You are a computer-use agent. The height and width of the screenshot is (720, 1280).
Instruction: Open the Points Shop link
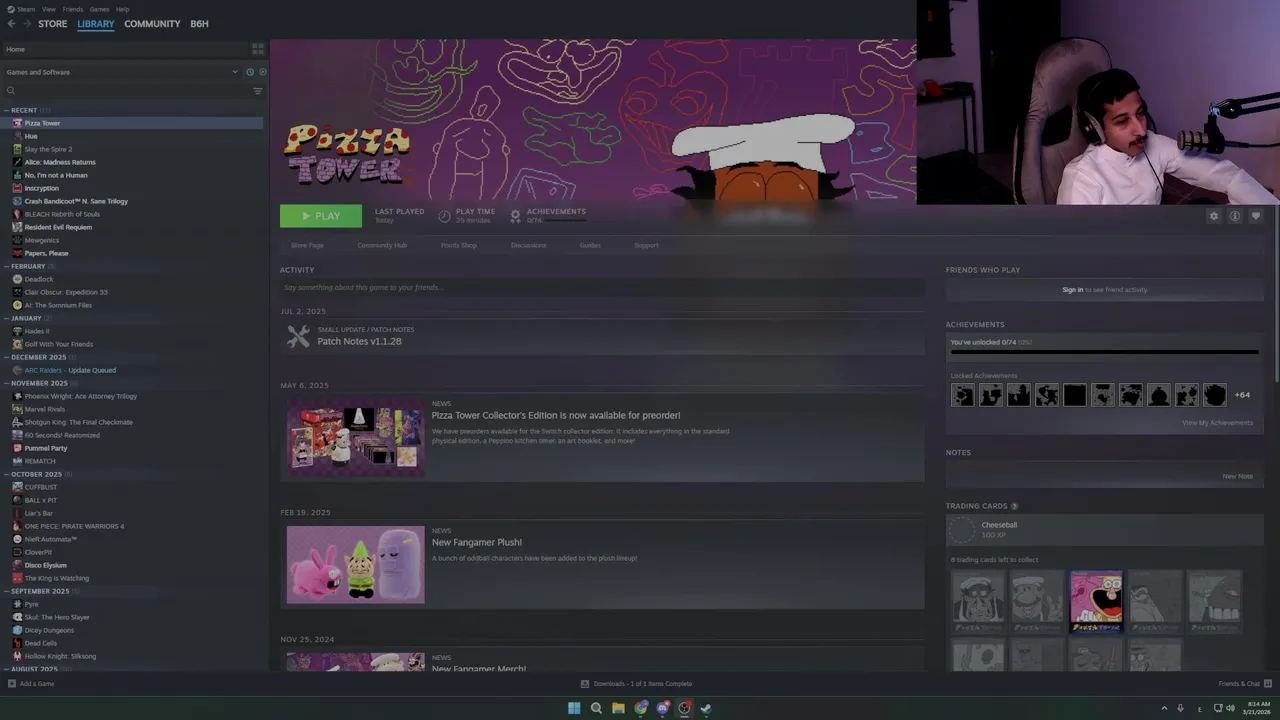(x=459, y=245)
